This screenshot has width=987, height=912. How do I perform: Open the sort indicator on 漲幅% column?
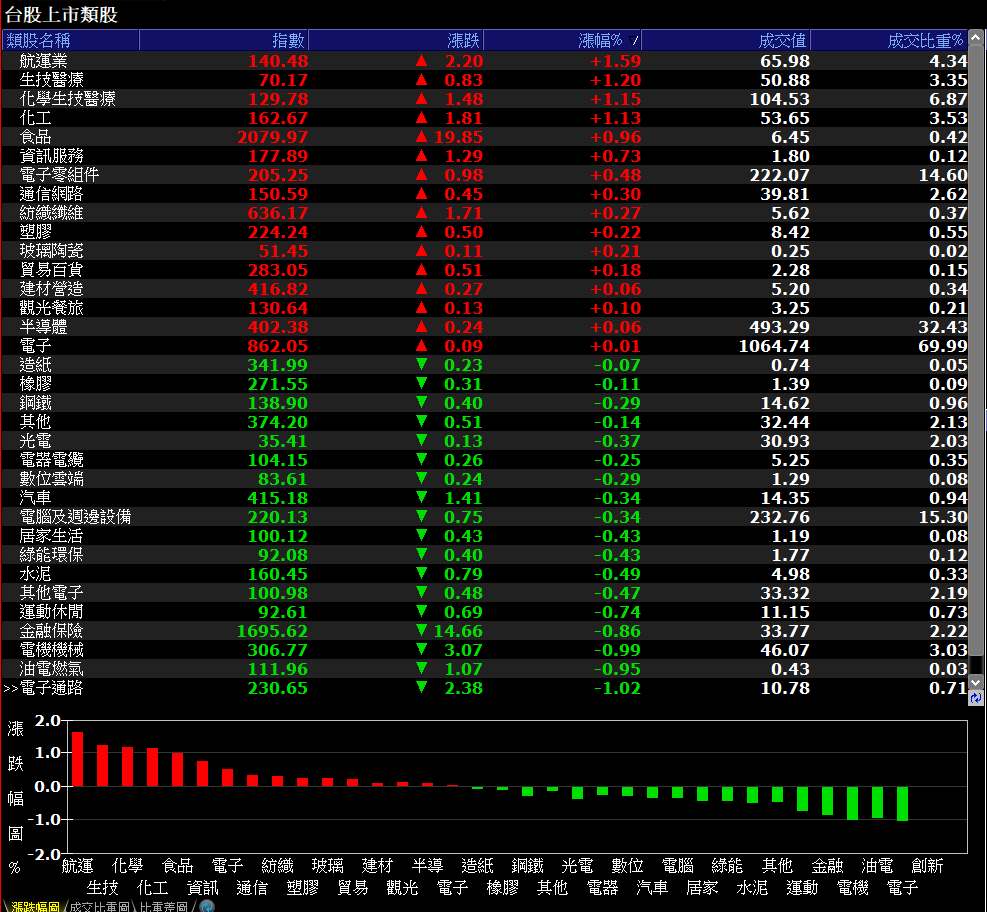point(634,41)
